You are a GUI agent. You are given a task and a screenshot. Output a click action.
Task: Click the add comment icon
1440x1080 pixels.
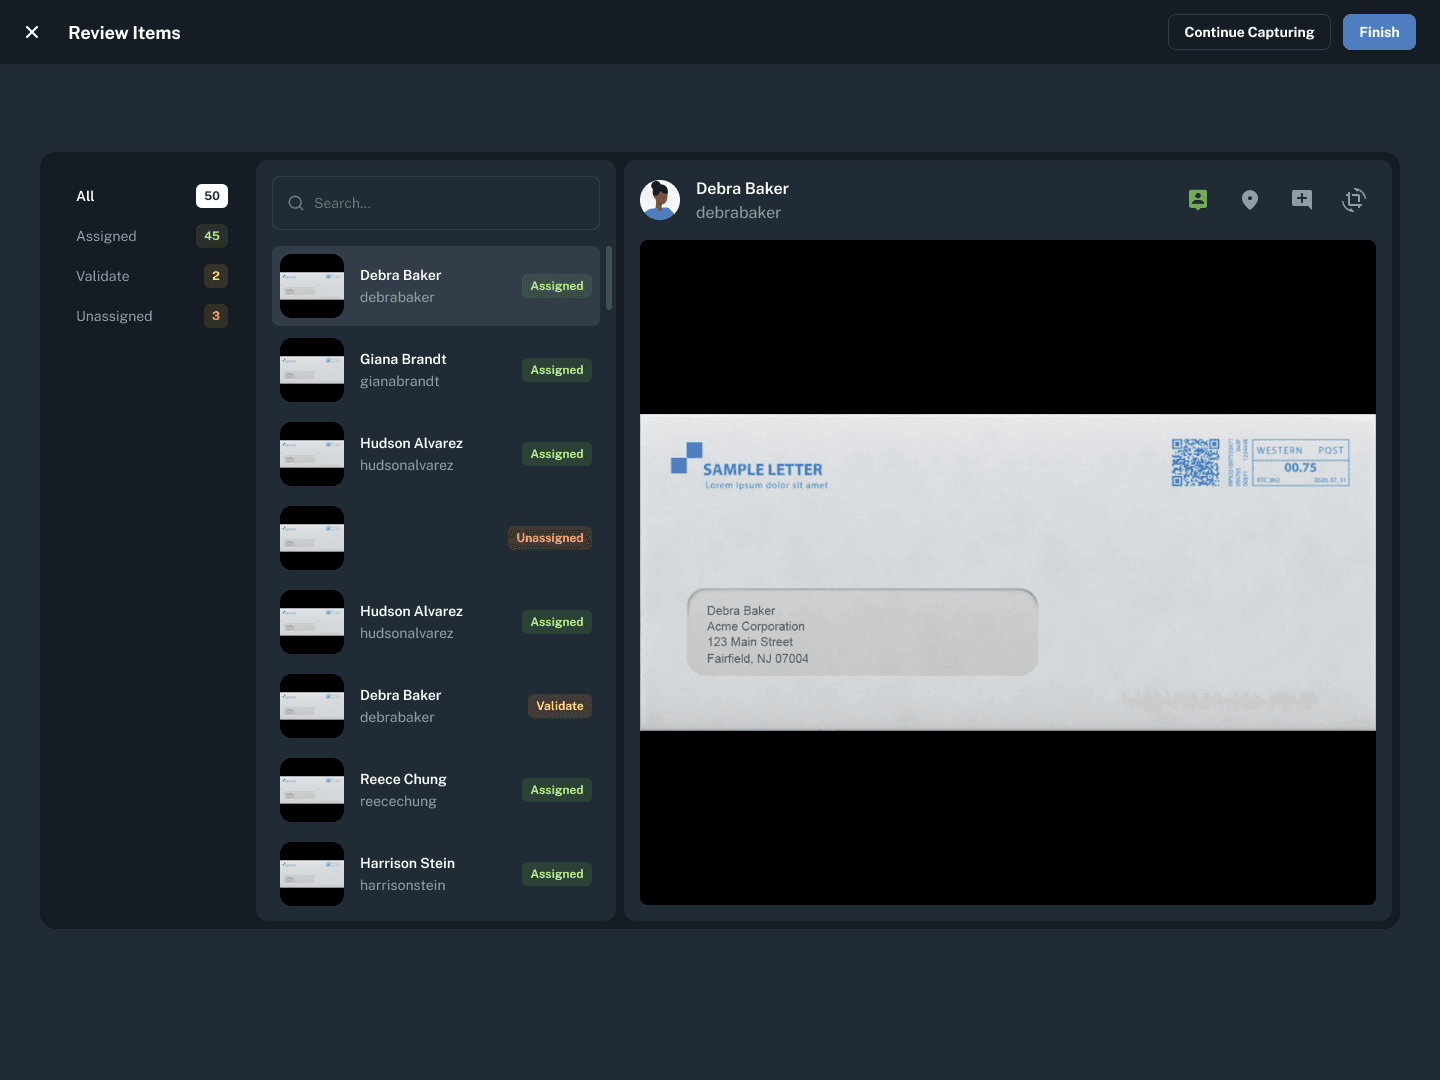1302,200
